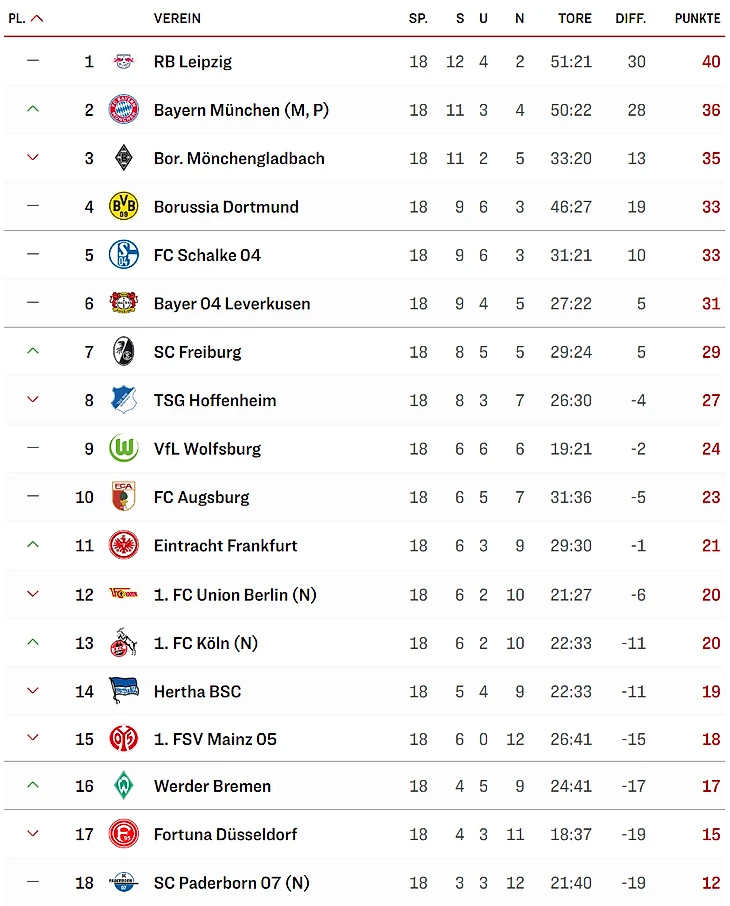Click the SC Paderborn 07 crest
The width and height of the screenshot is (730, 906).
(x=123, y=883)
